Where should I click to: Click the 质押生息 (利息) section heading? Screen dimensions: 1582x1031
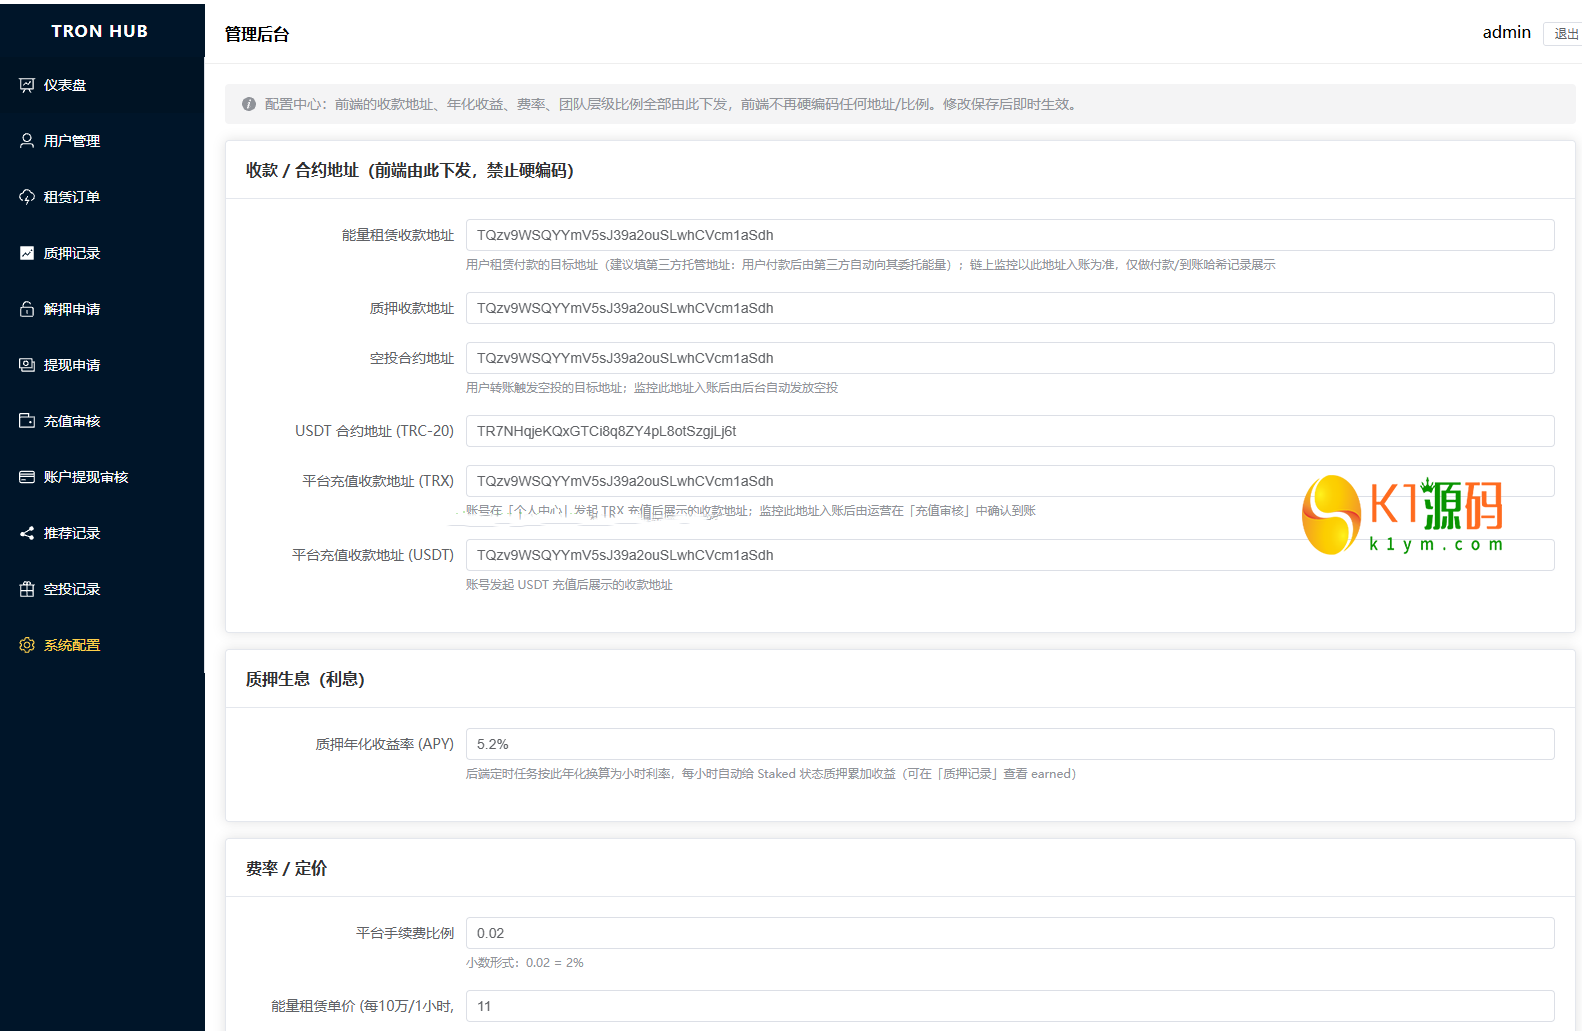(305, 679)
